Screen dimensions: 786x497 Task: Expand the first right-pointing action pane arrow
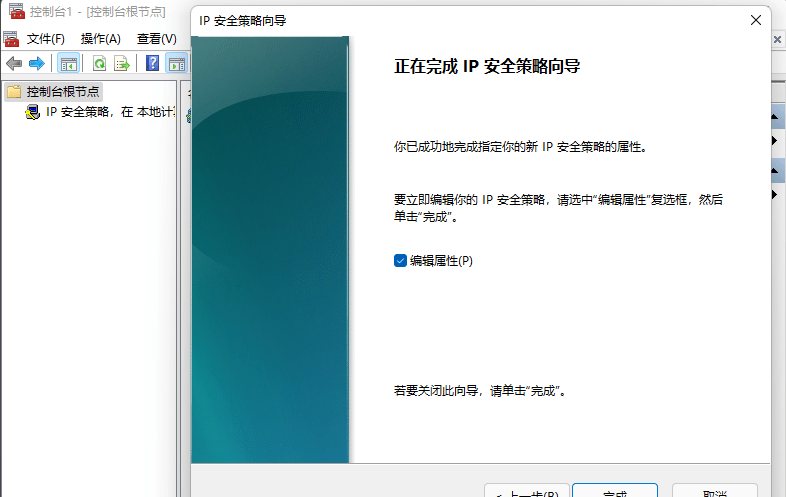click(x=774, y=140)
